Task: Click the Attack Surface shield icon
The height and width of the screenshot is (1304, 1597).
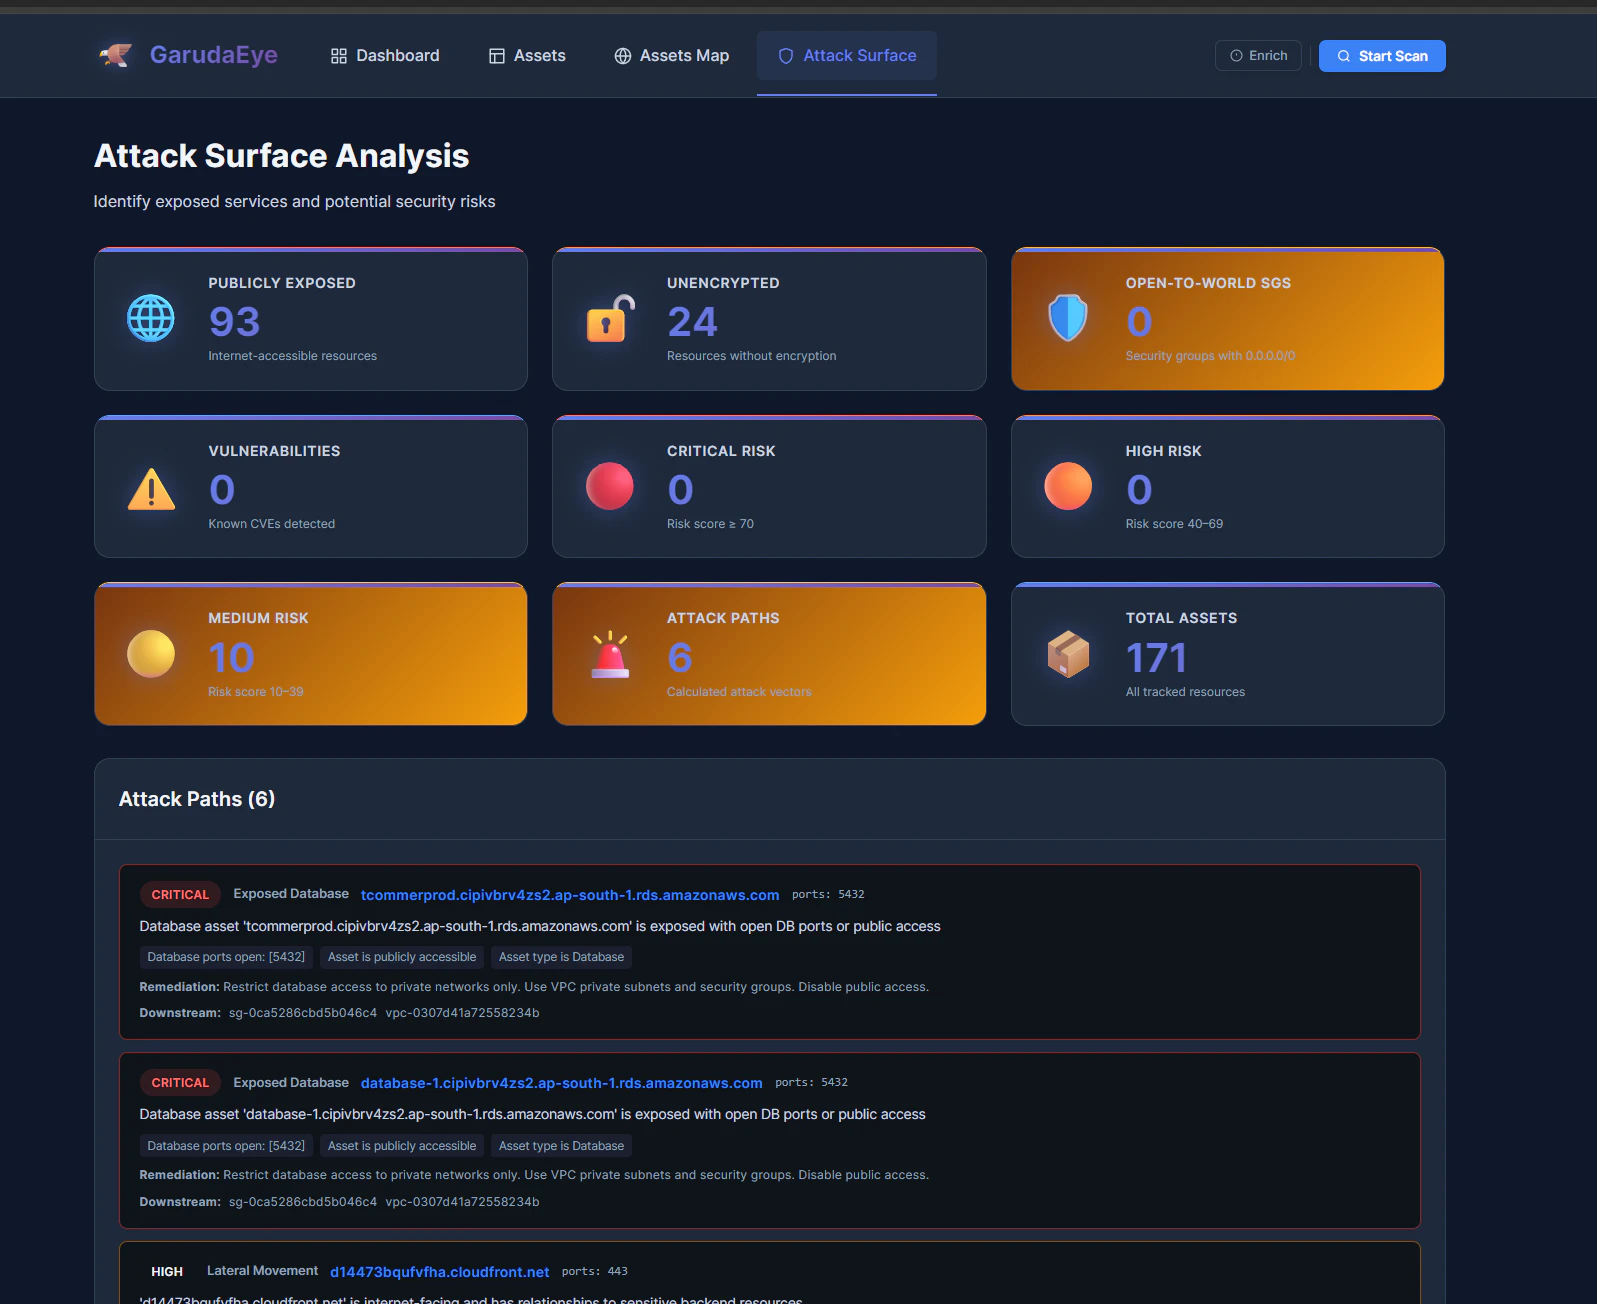Action: pyautogui.click(x=786, y=56)
